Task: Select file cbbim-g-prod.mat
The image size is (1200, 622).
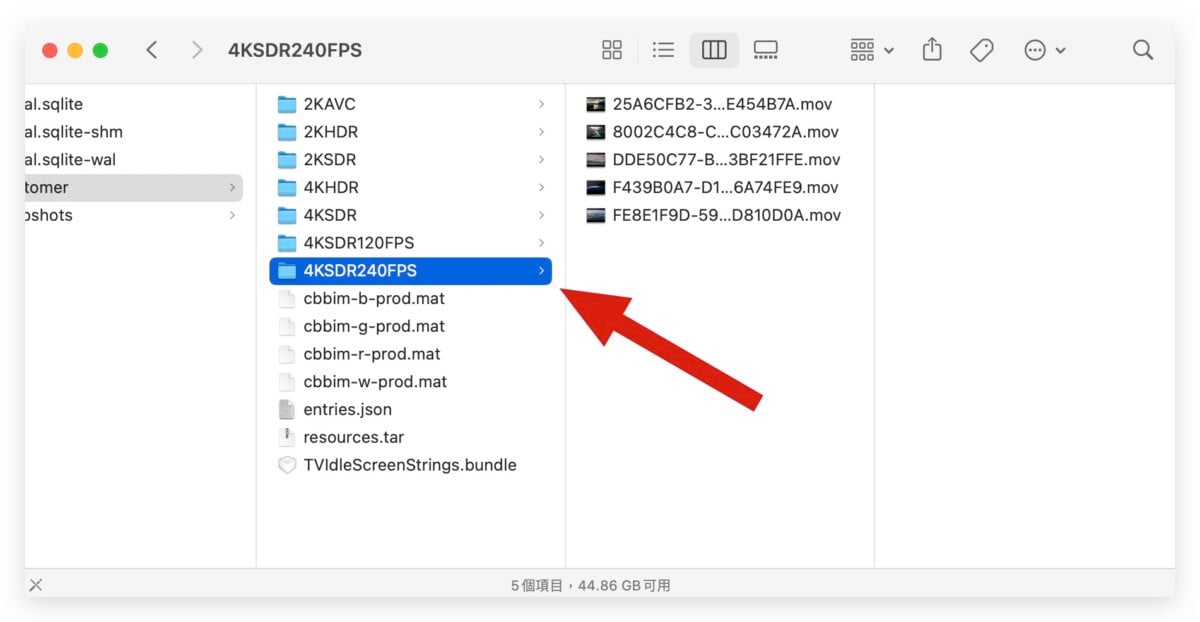Action: click(x=411, y=326)
